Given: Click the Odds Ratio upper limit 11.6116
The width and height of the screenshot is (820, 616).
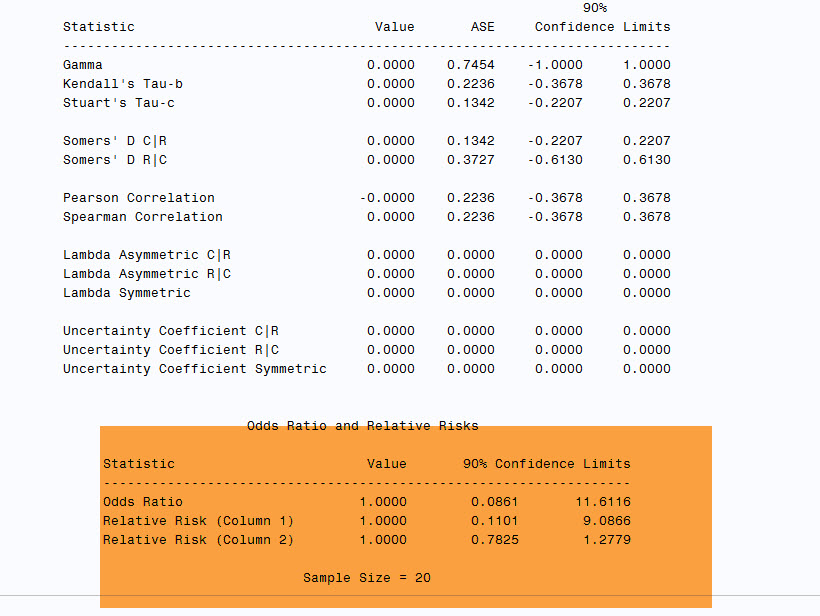Looking at the screenshot, I should click(x=603, y=502).
